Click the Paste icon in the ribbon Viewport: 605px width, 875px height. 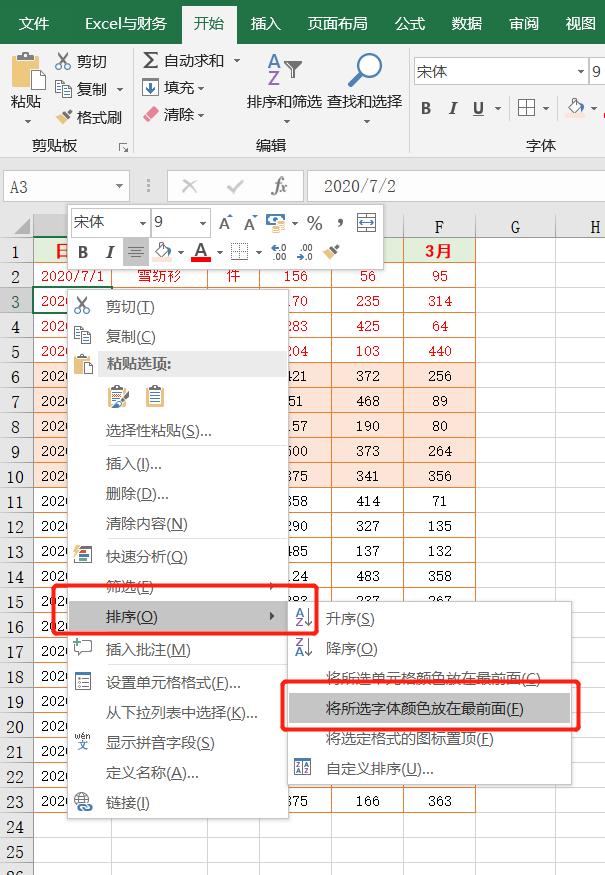(27, 71)
